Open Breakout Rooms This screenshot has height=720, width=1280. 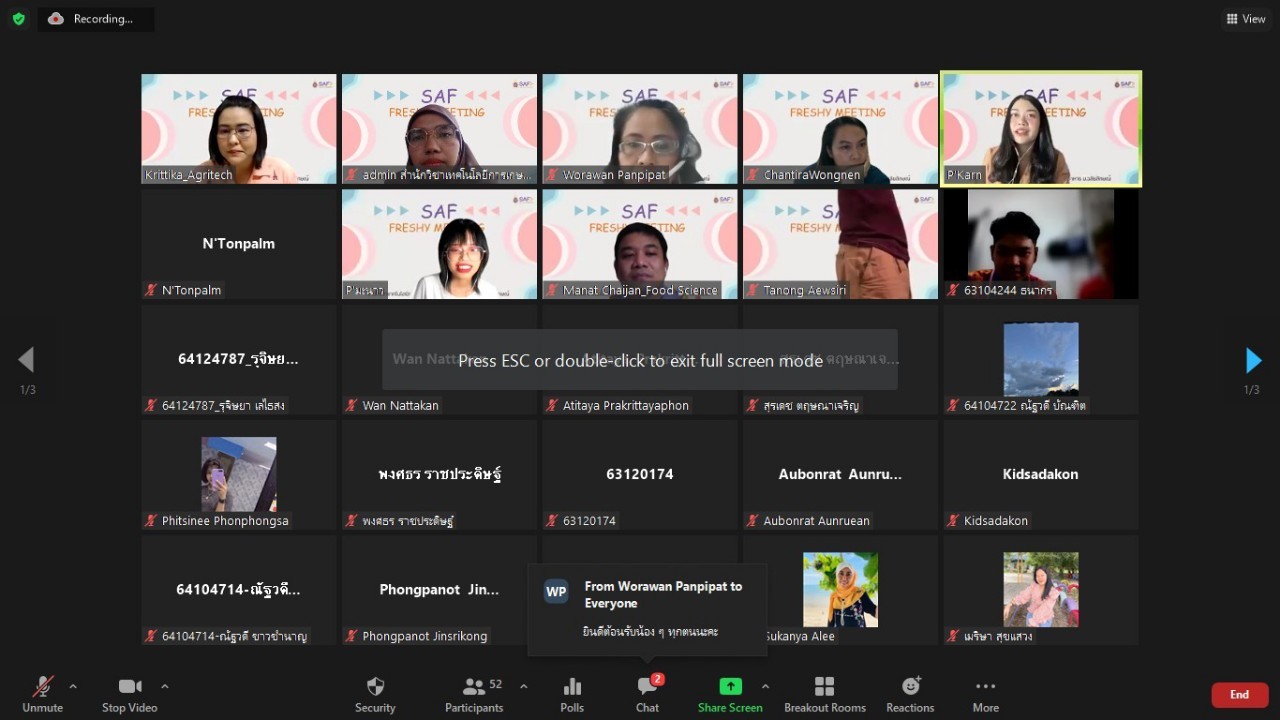click(824, 694)
